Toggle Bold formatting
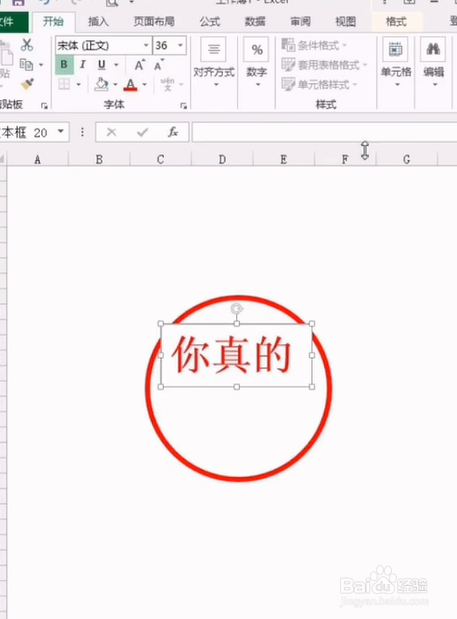The height and width of the screenshot is (619, 457). [x=64, y=65]
